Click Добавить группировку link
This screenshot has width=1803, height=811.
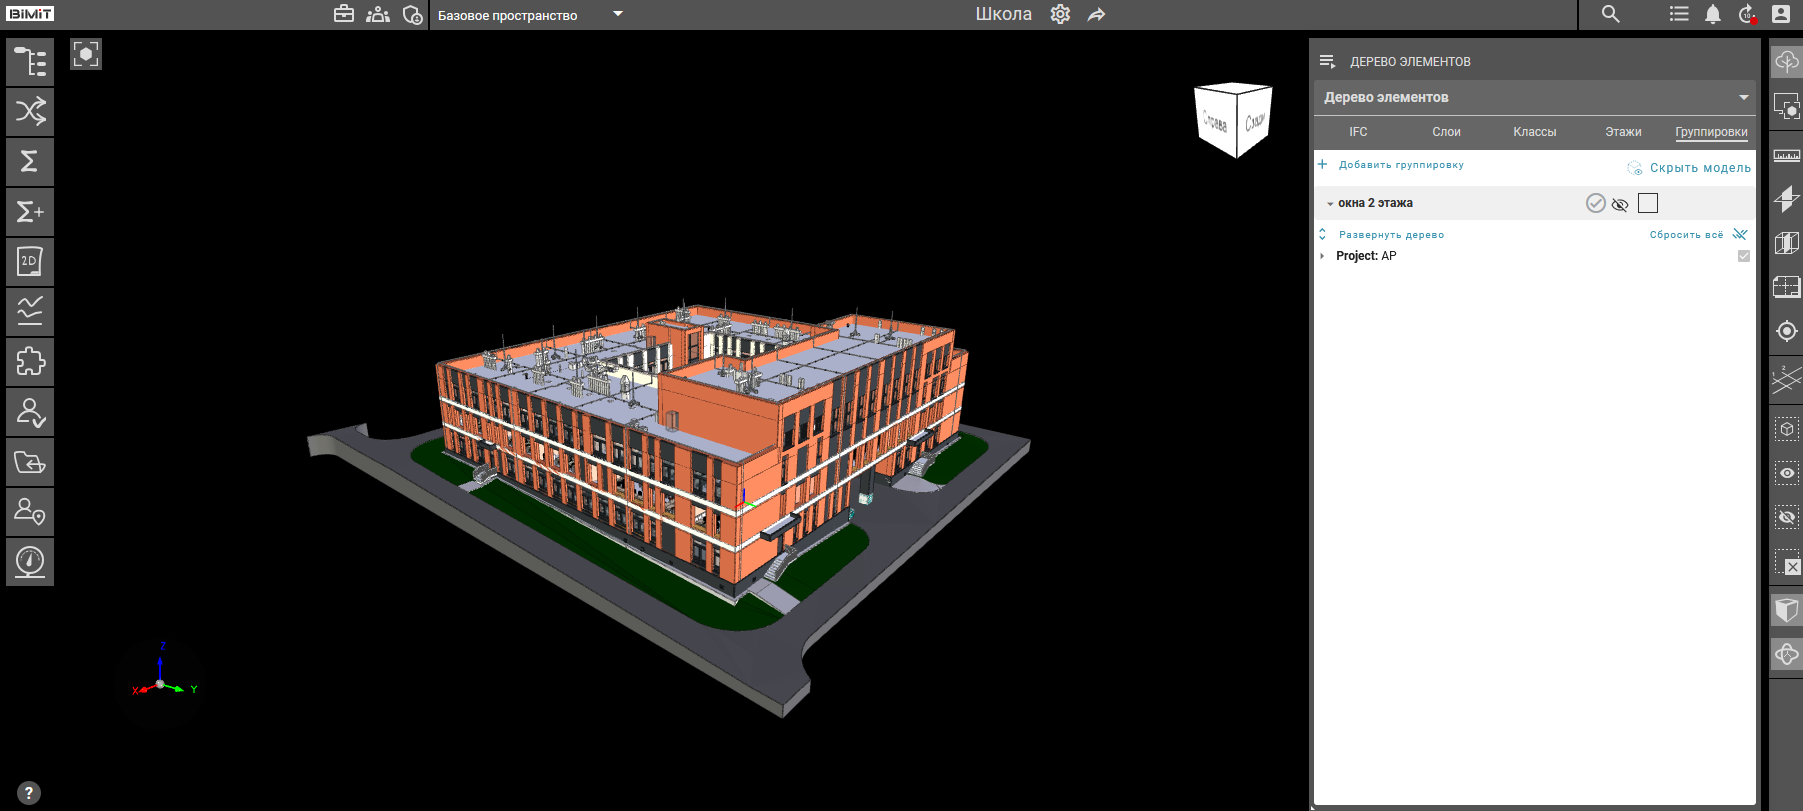coord(1400,165)
